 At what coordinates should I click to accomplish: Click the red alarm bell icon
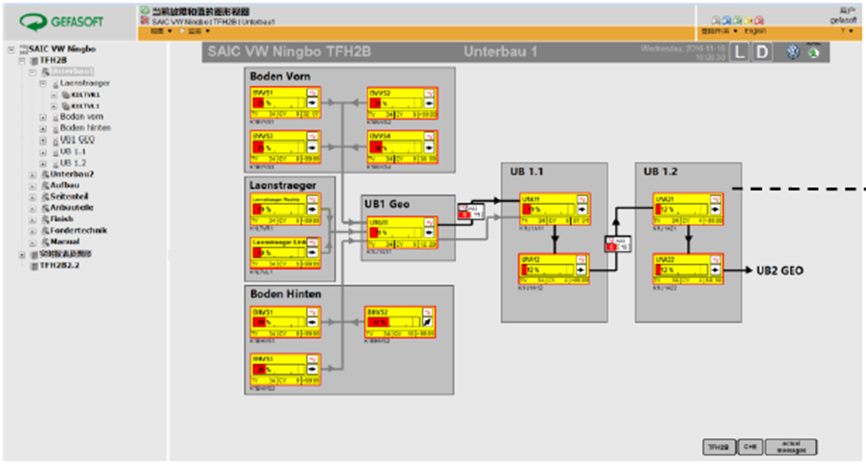pyautogui.click(x=759, y=20)
